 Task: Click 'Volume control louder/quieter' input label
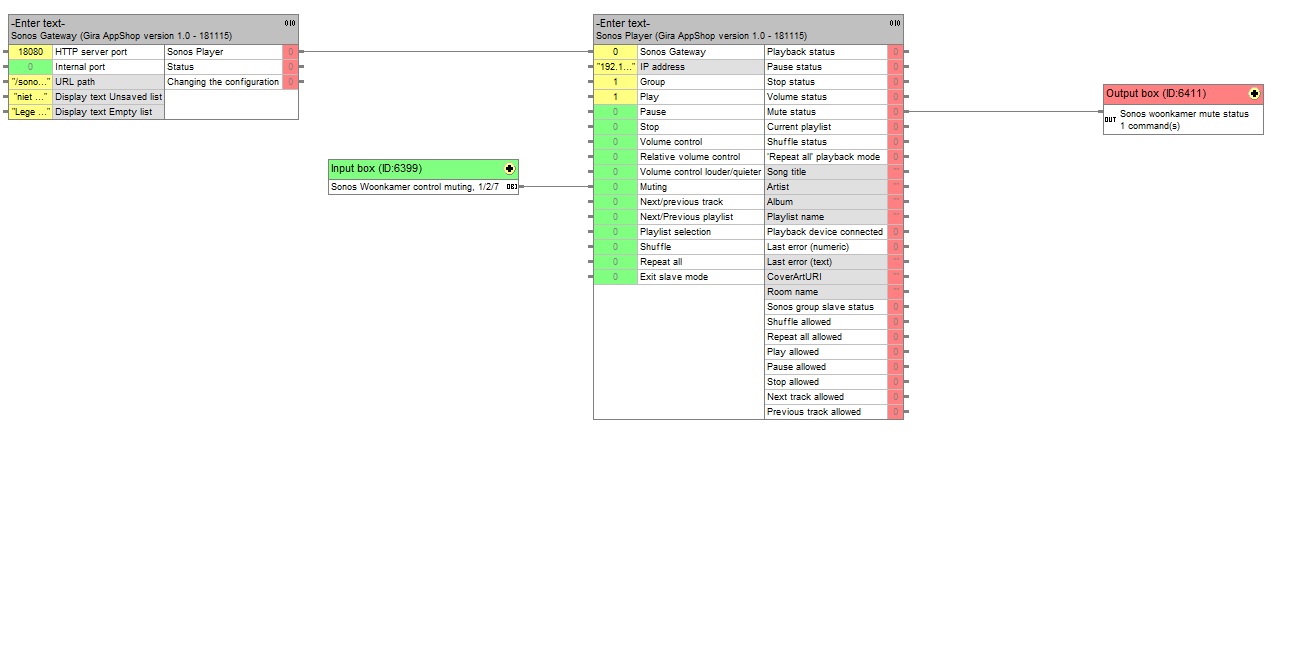[x=700, y=172]
